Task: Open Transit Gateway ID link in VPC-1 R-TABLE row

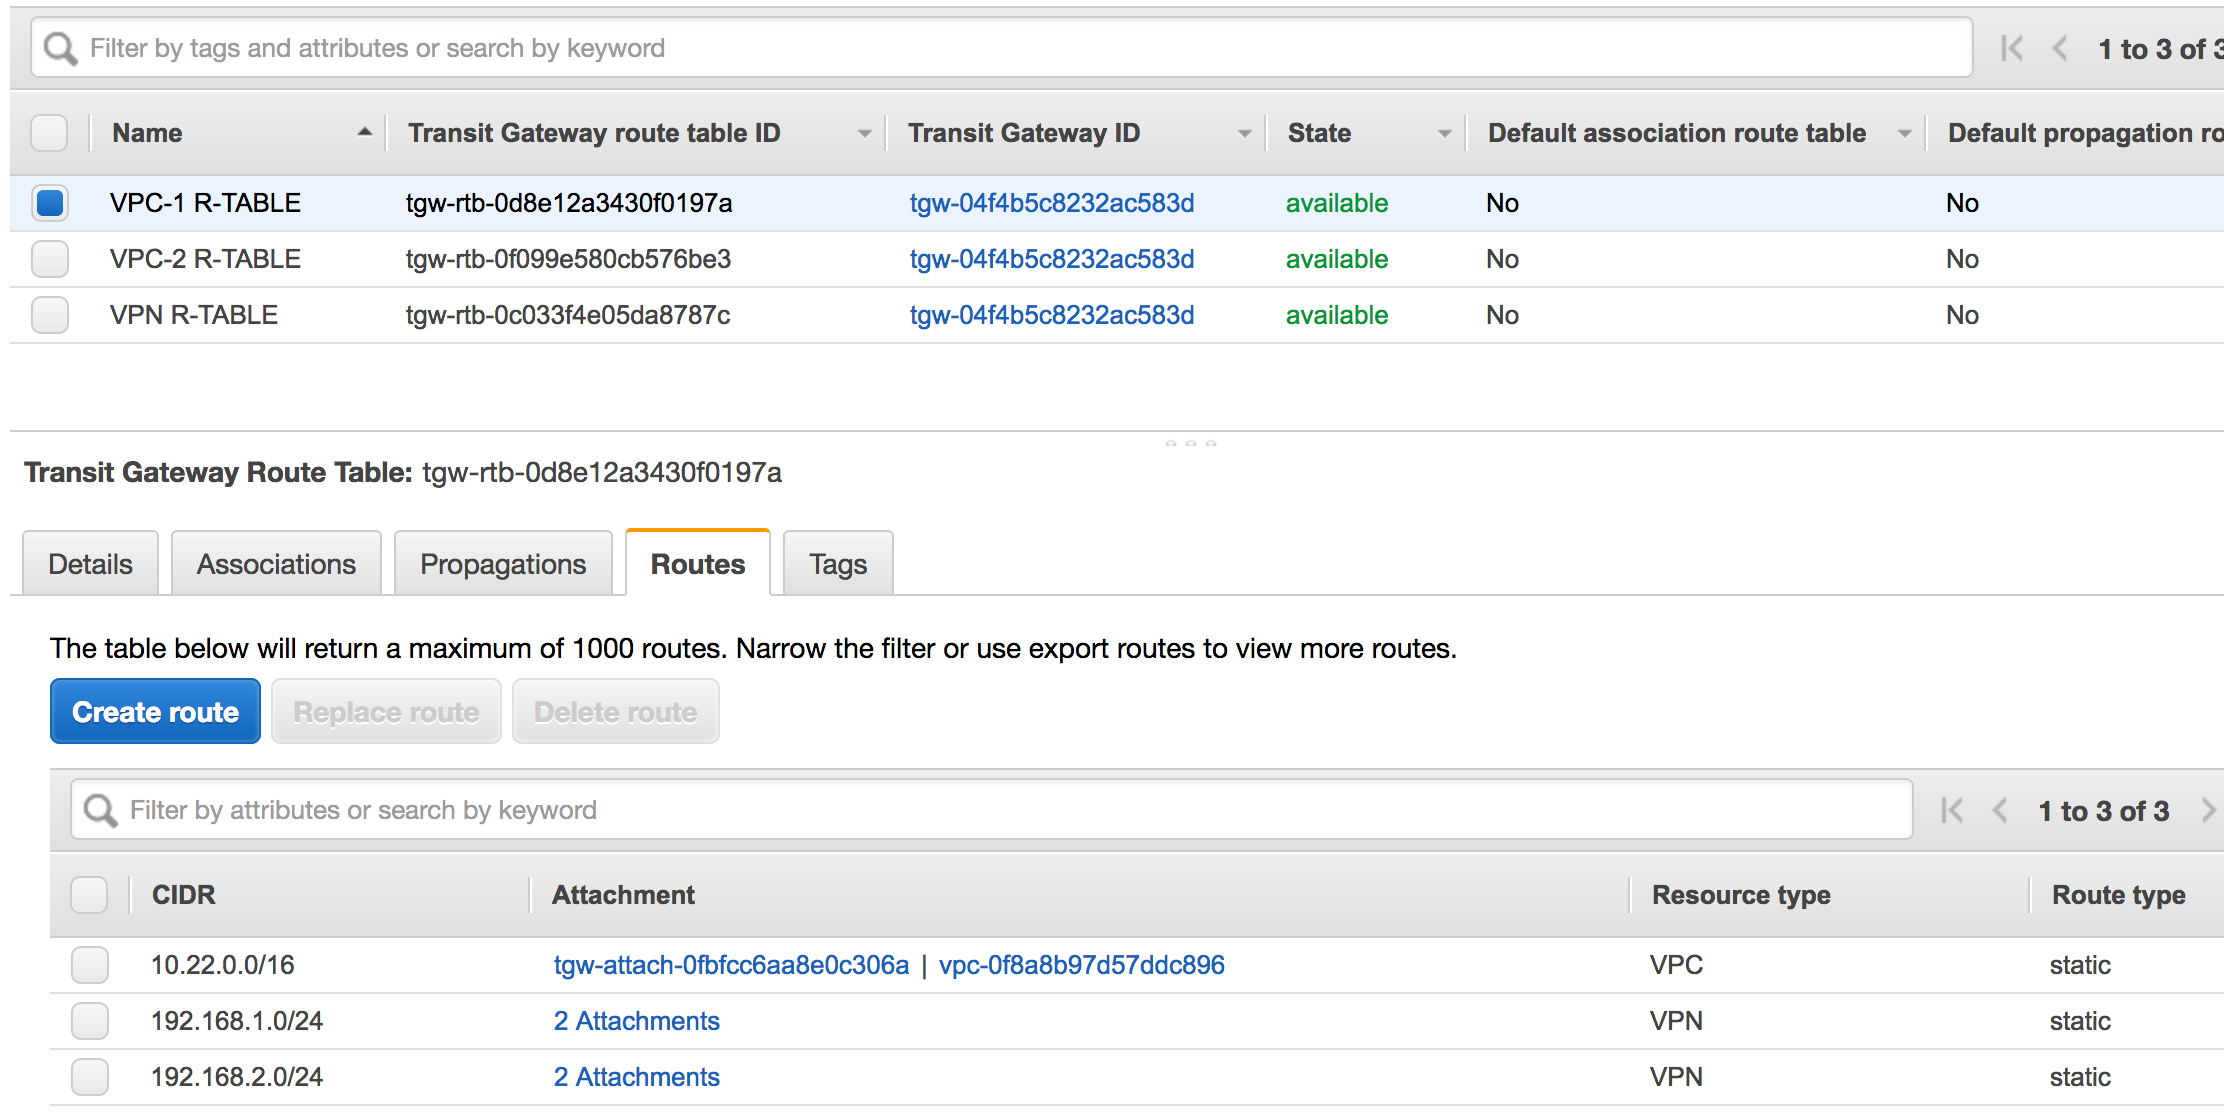Action: tap(1052, 203)
